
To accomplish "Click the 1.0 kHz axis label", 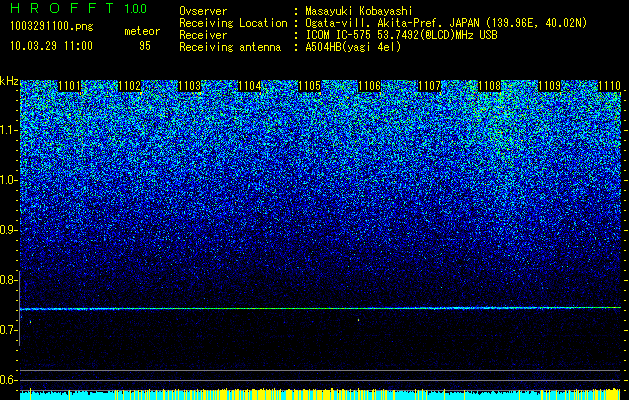I will click(8, 180).
